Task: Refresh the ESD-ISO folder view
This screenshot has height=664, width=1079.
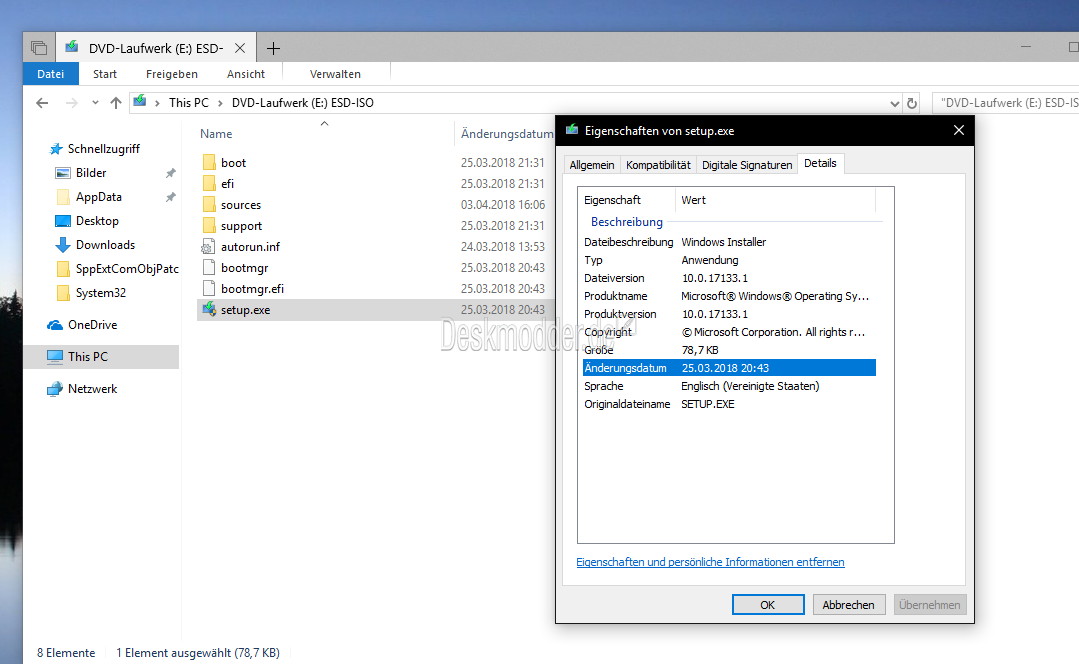Action: 912,103
